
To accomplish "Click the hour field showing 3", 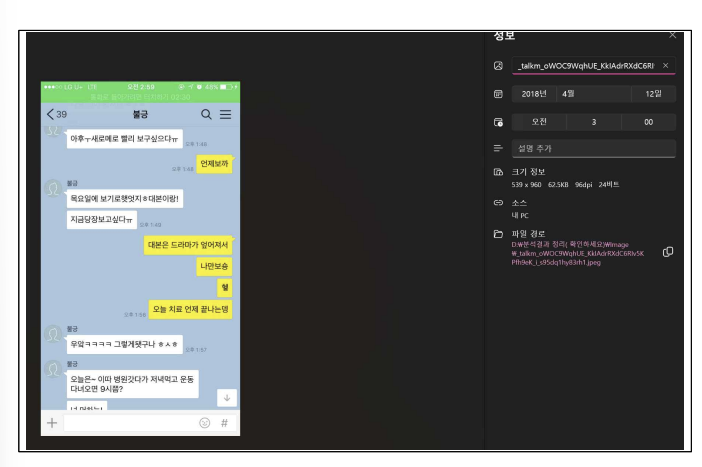I will point(593,122).
